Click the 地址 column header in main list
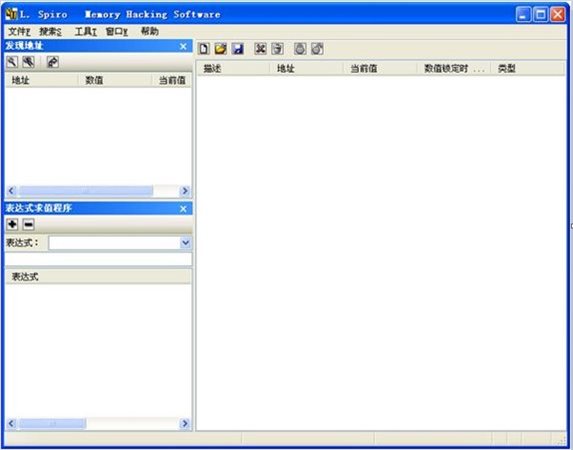Viewport: 573px width, 450px height. click(x=306, y=68)
